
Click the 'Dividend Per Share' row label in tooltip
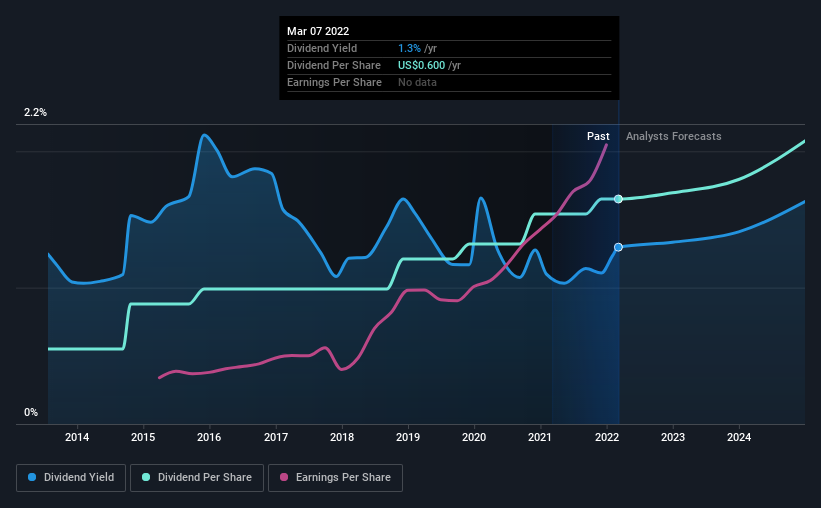(334, 65)
